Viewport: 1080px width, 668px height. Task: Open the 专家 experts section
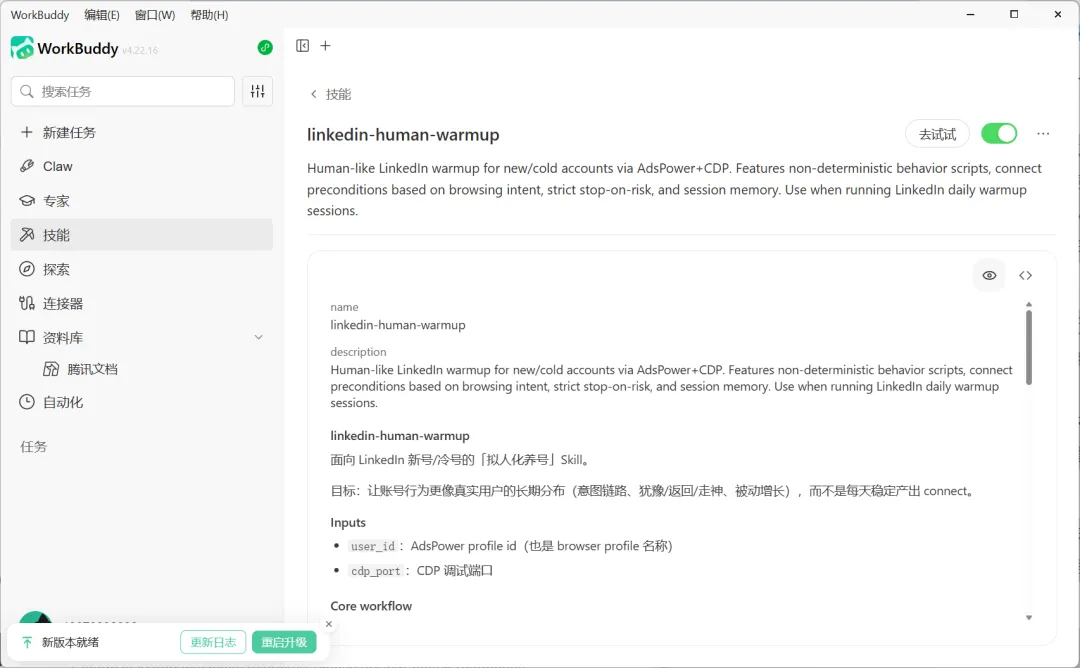[x=142, y=201]
